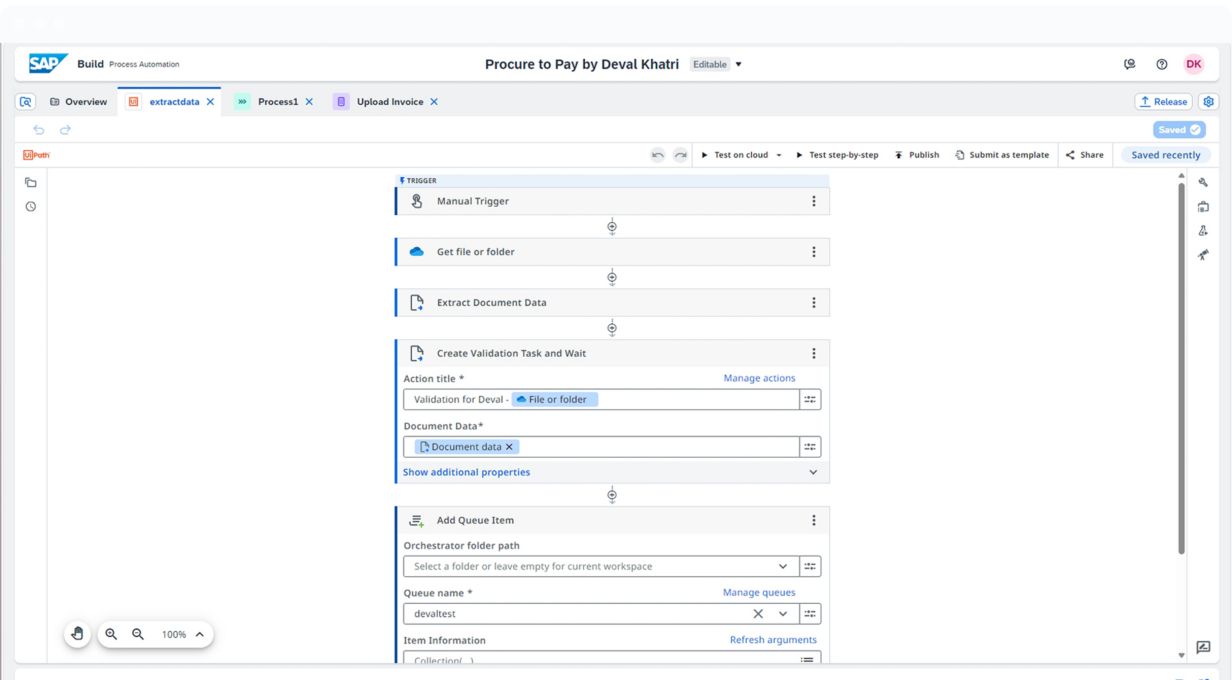Click the zoom in magnifier icon
The width and height of the screenshot is (1232, 680).
pos(111,634)
